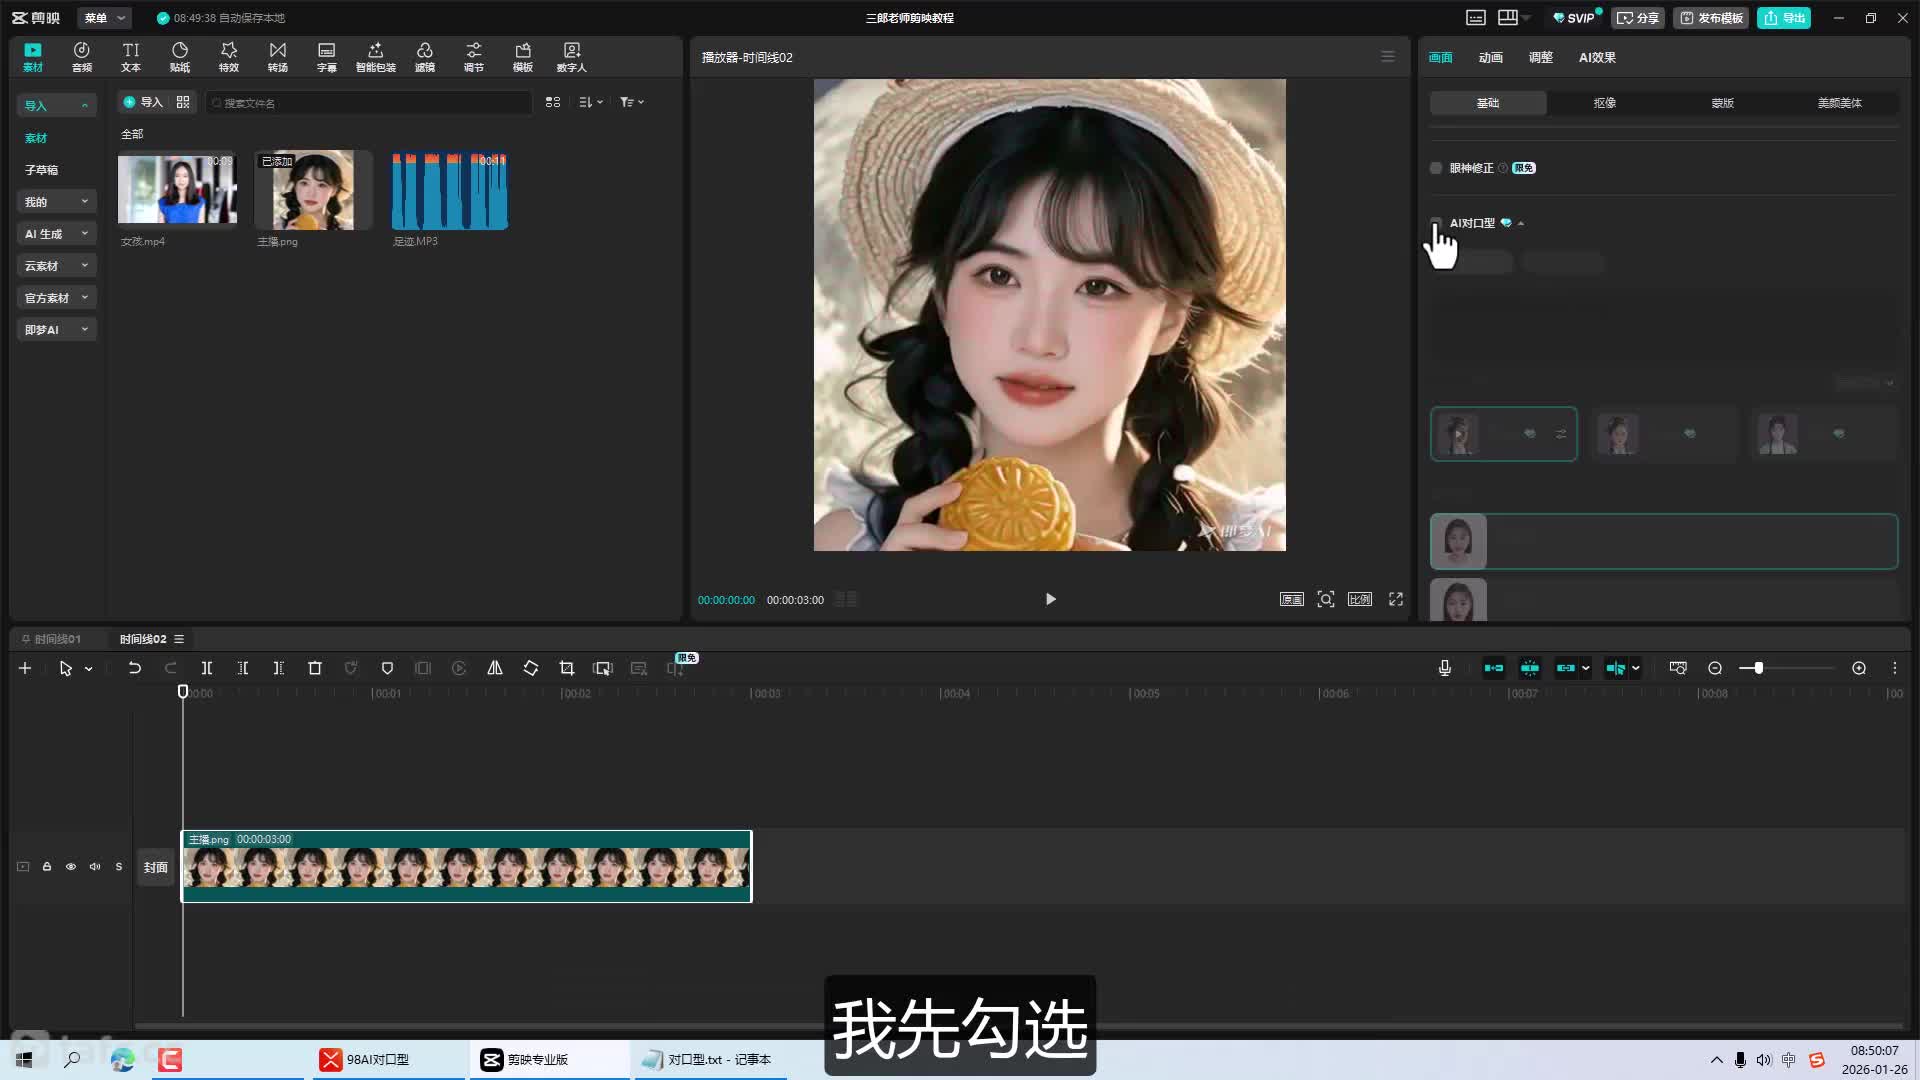Click the split clip tool icon

[207, 668]
